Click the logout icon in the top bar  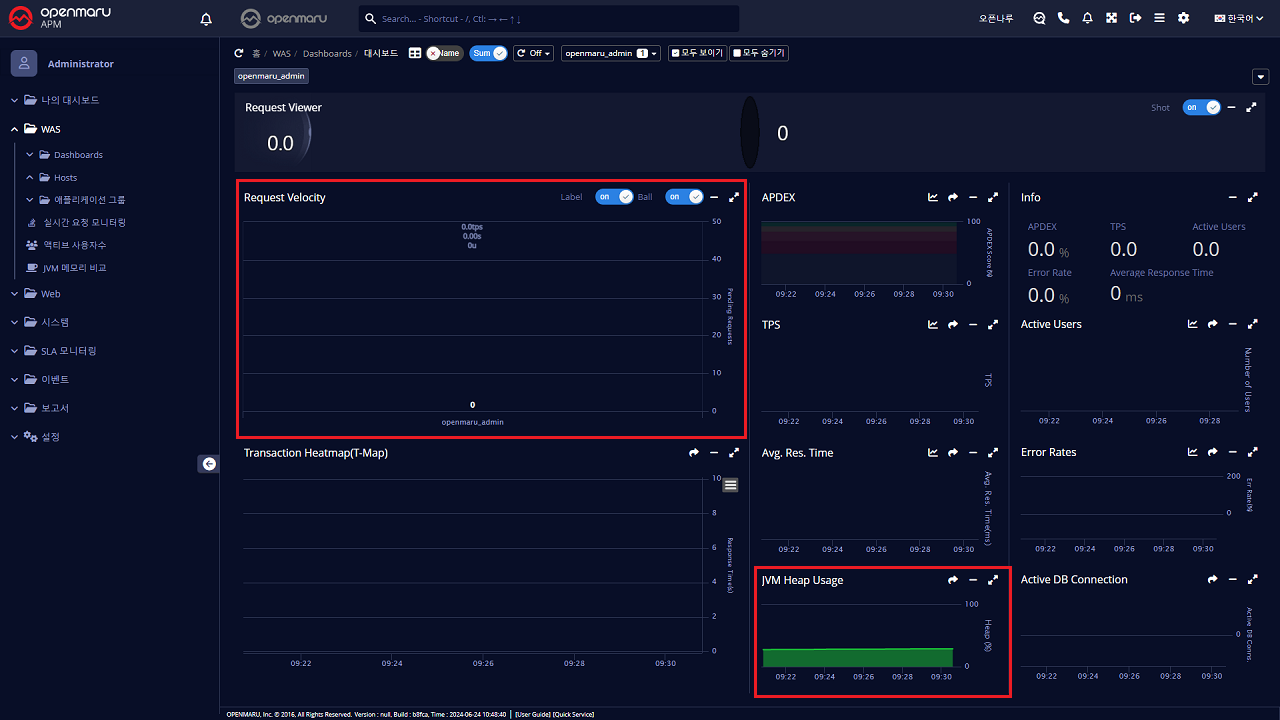1135,18
